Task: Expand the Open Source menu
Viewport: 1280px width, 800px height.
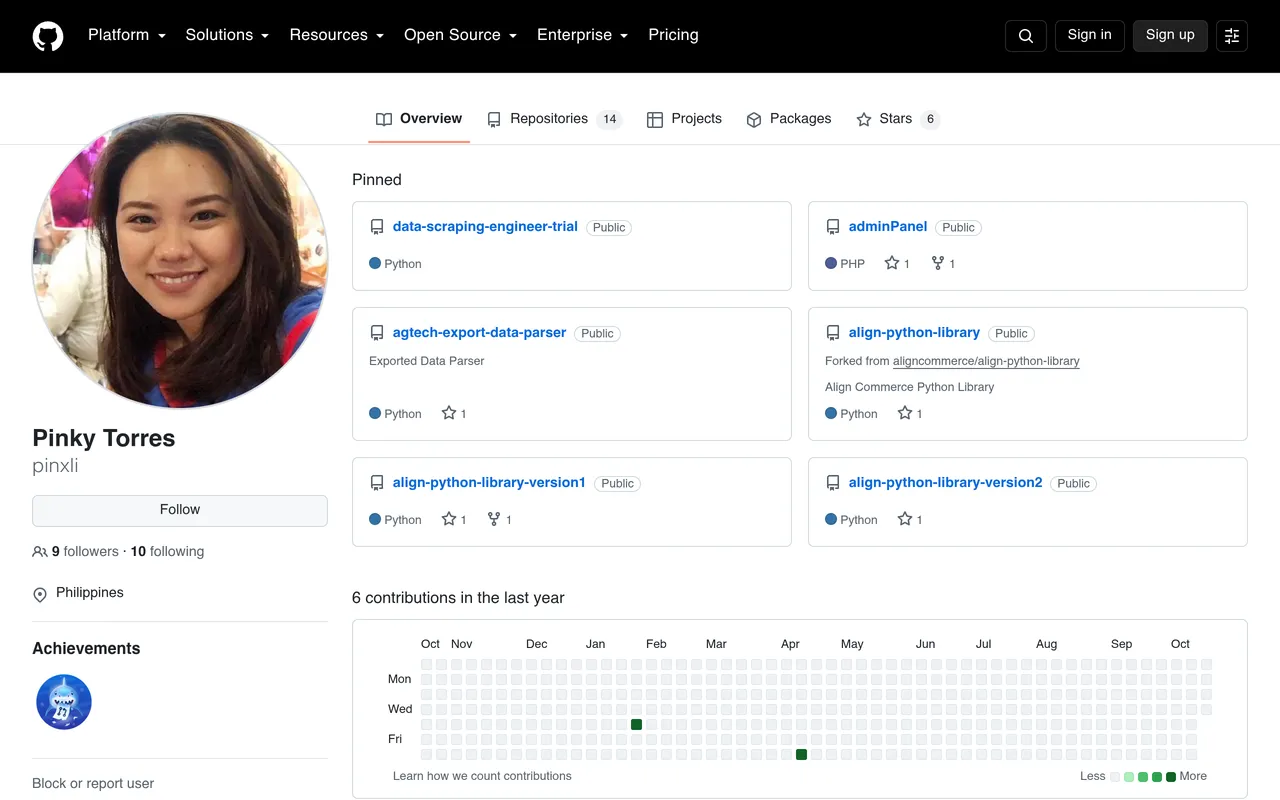Action: pyautogui.click(x=460, y=35)
